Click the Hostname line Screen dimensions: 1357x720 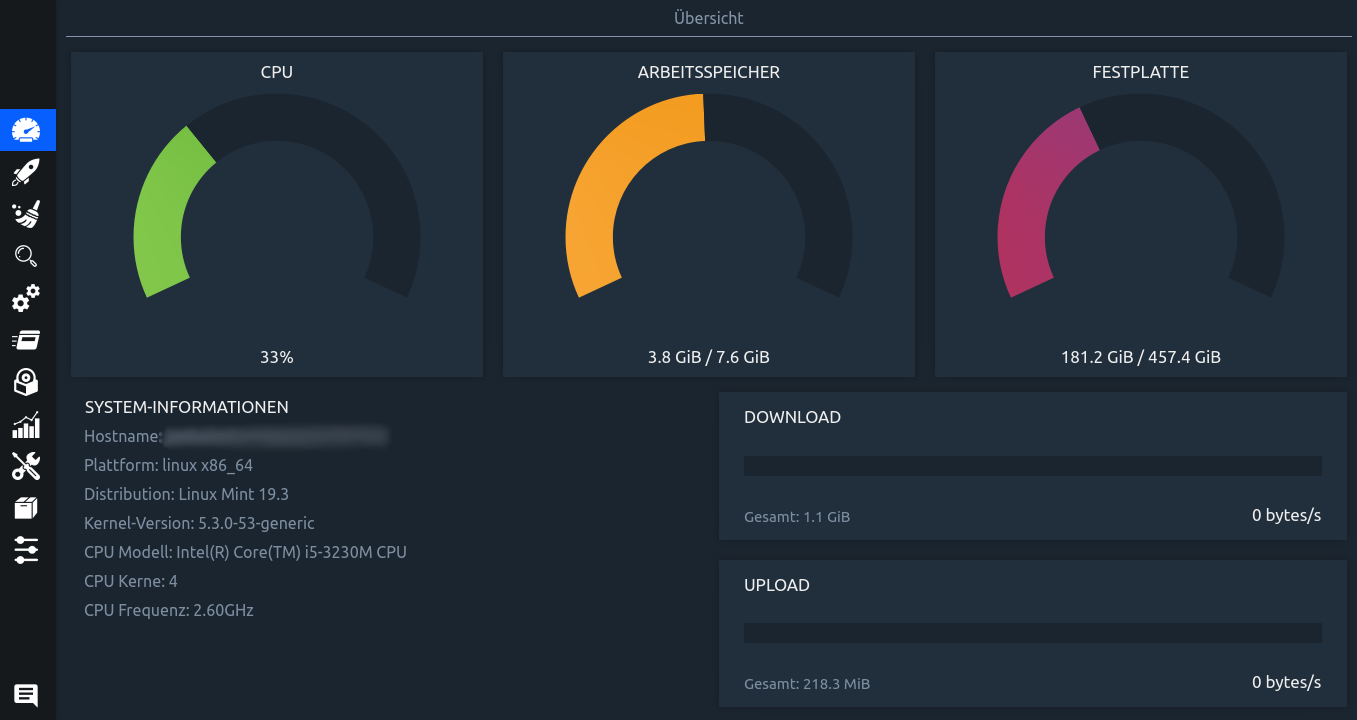point(236,436)
